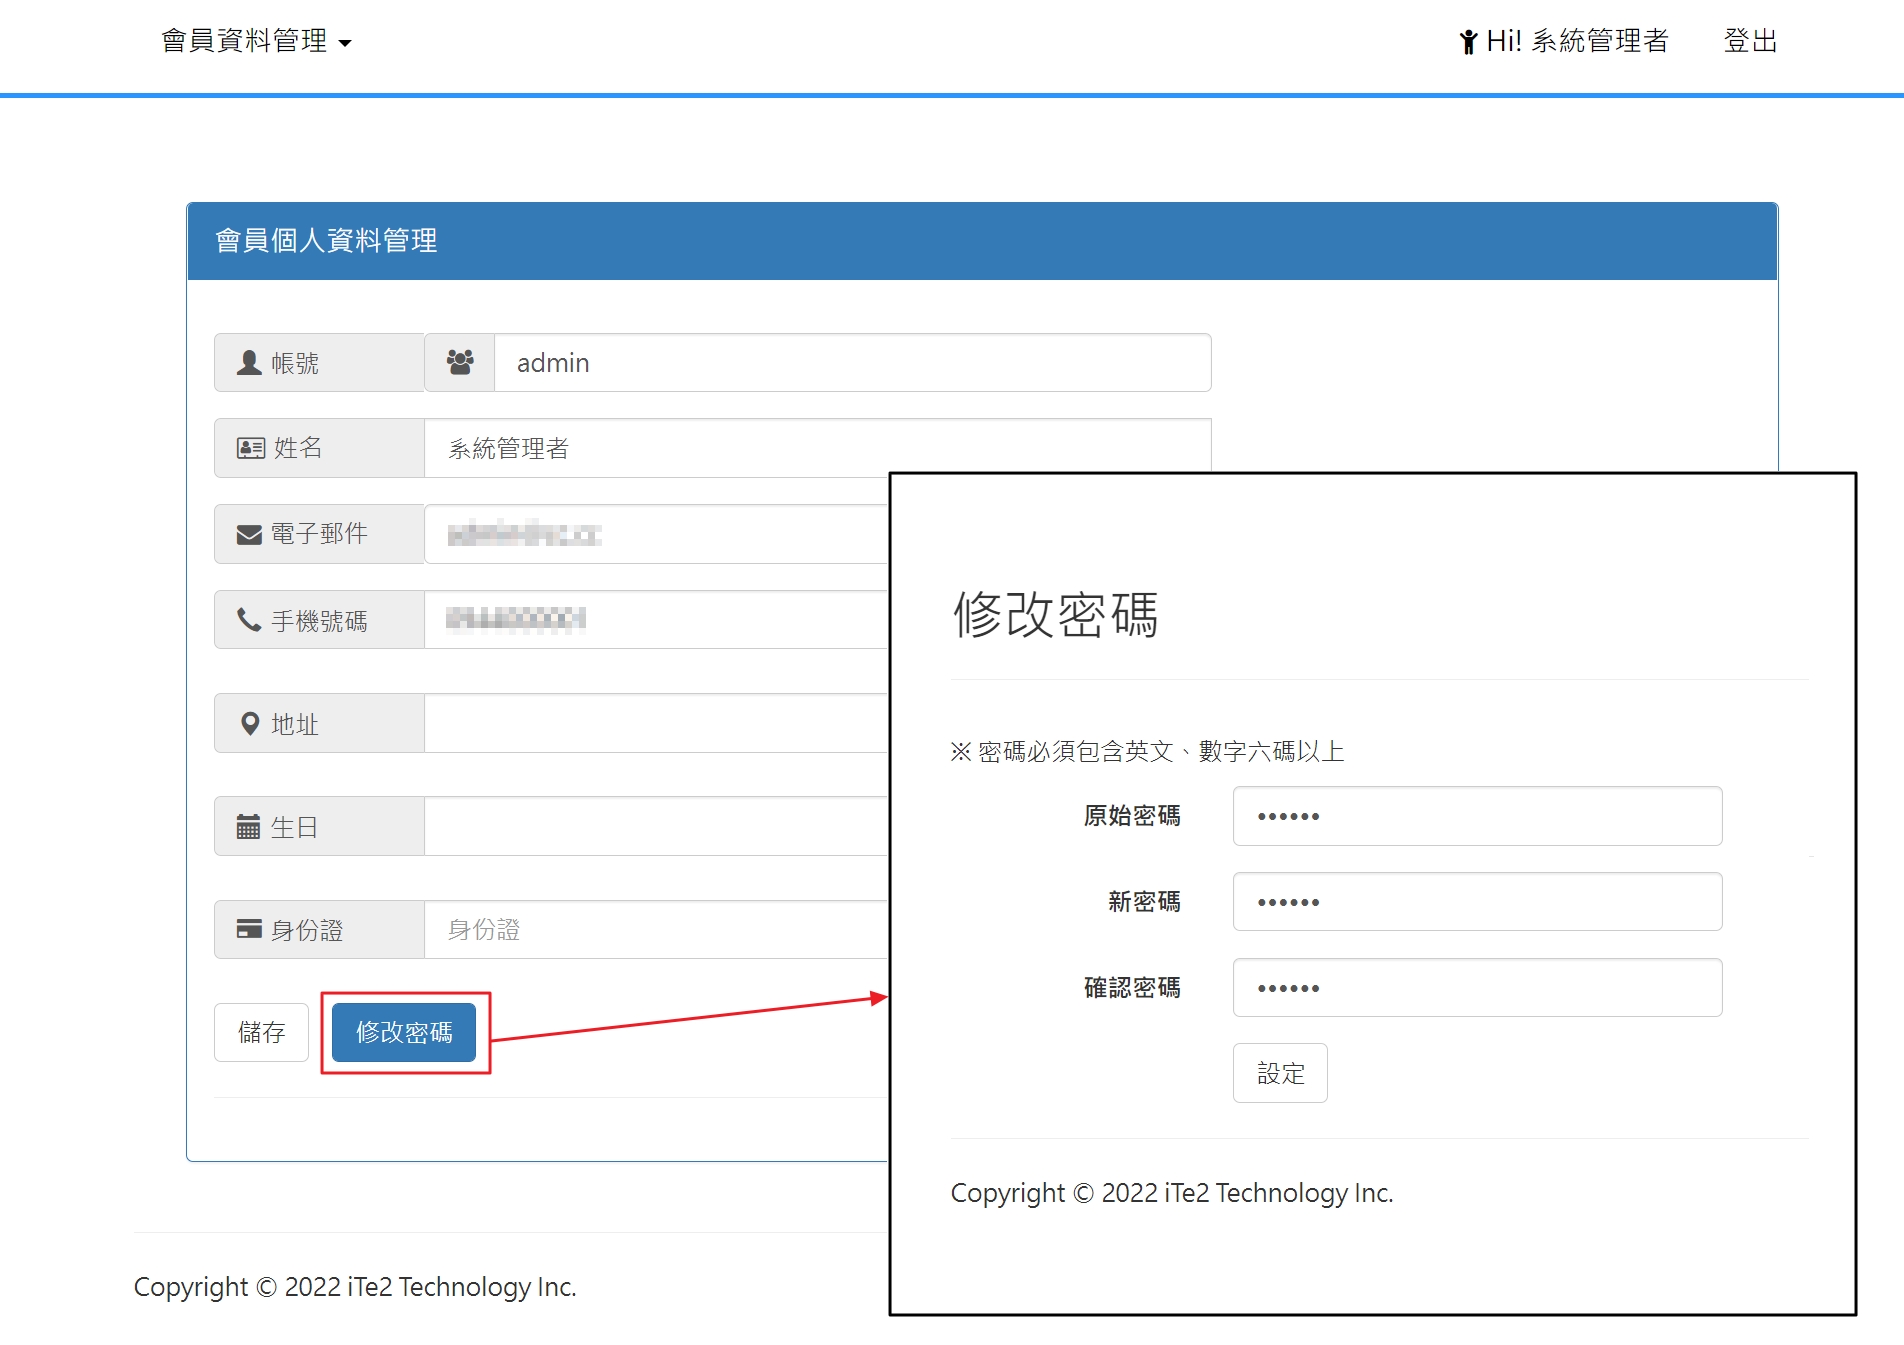Click the 儲存 save button
Viewport: 1904px width, 1345px height.
click(261, 1032)
